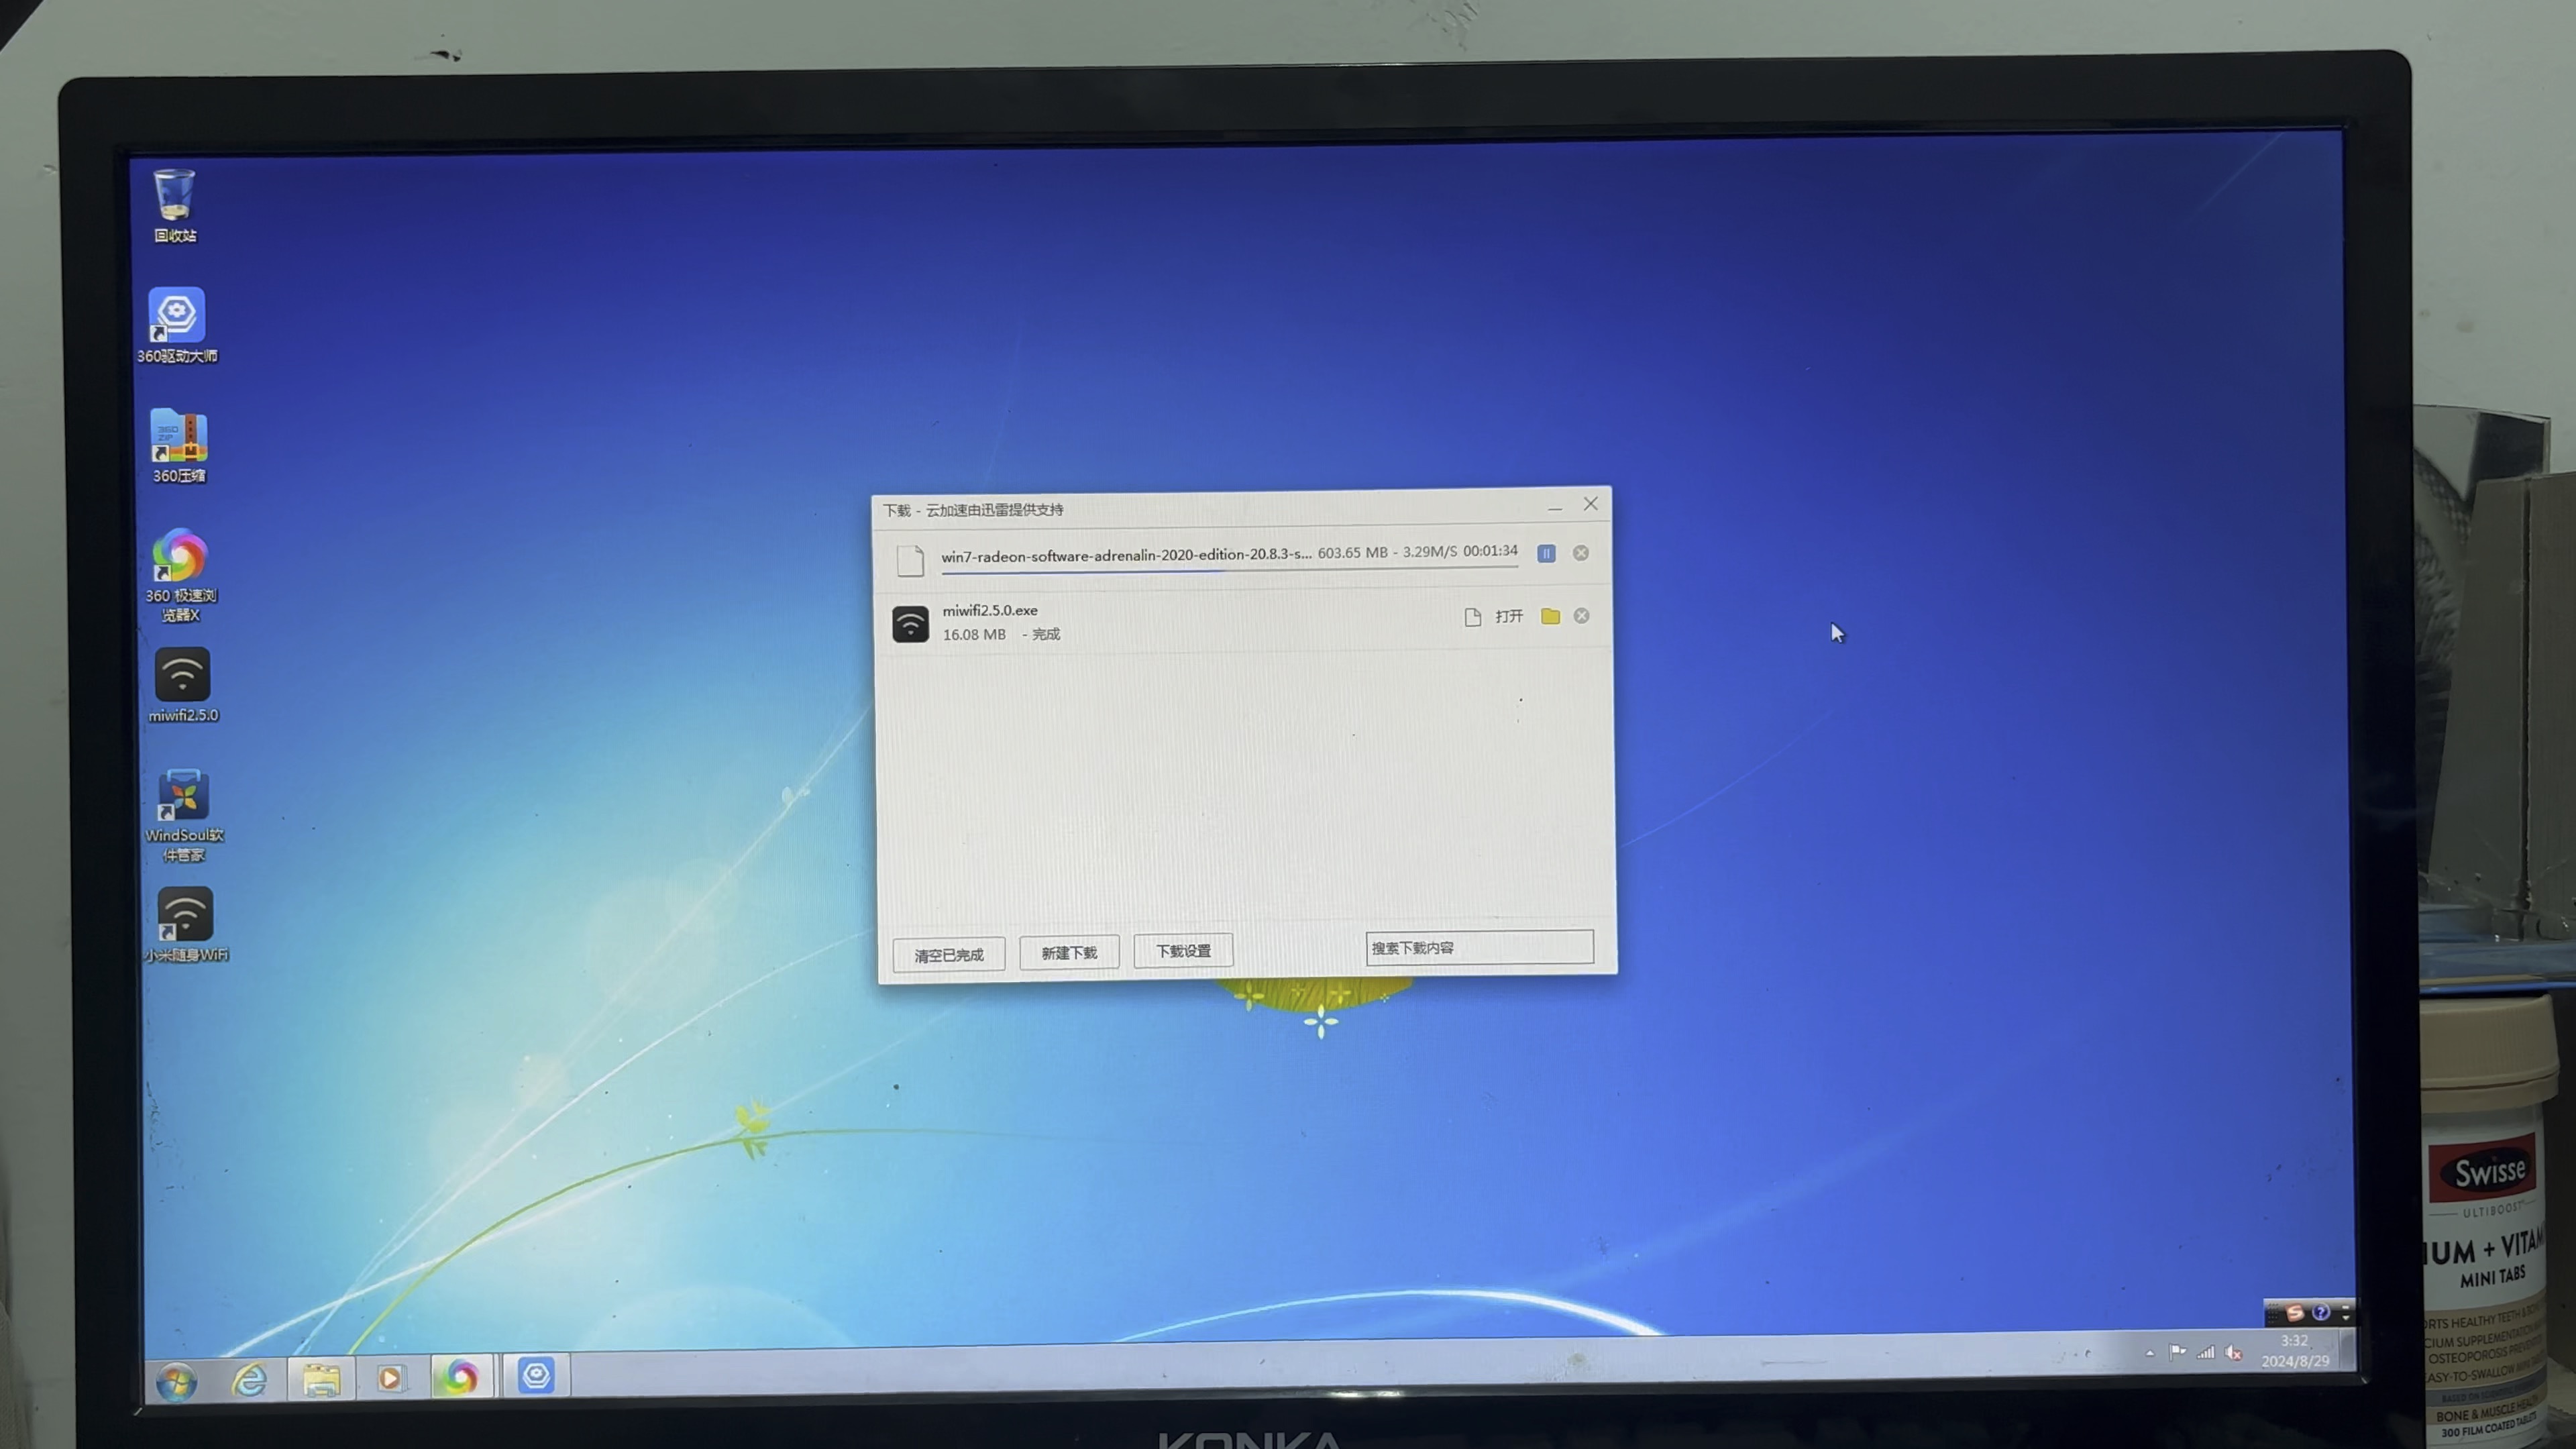Open the WindSoul软件管家 desktop shortcut

click(x=184, y=815)
